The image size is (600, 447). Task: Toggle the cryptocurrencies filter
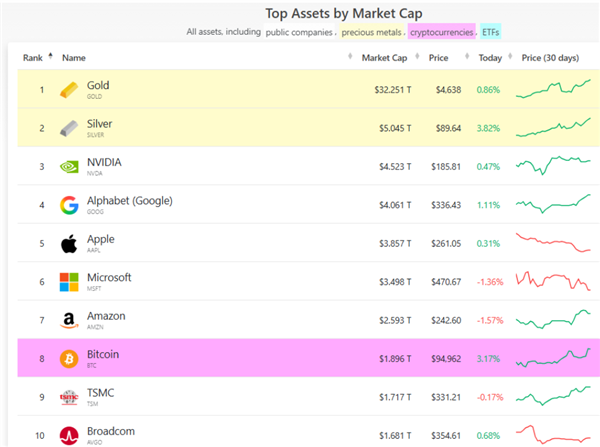click(442, 32)
